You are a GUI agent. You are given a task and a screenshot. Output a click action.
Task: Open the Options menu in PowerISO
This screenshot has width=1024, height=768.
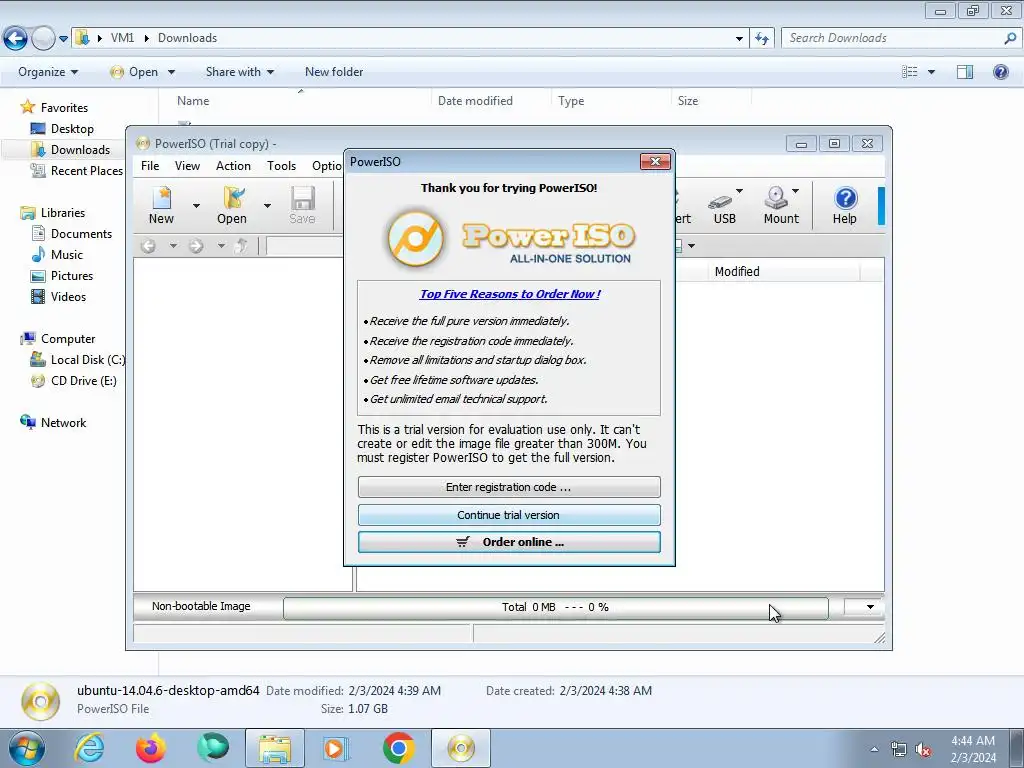coord(327,166)
